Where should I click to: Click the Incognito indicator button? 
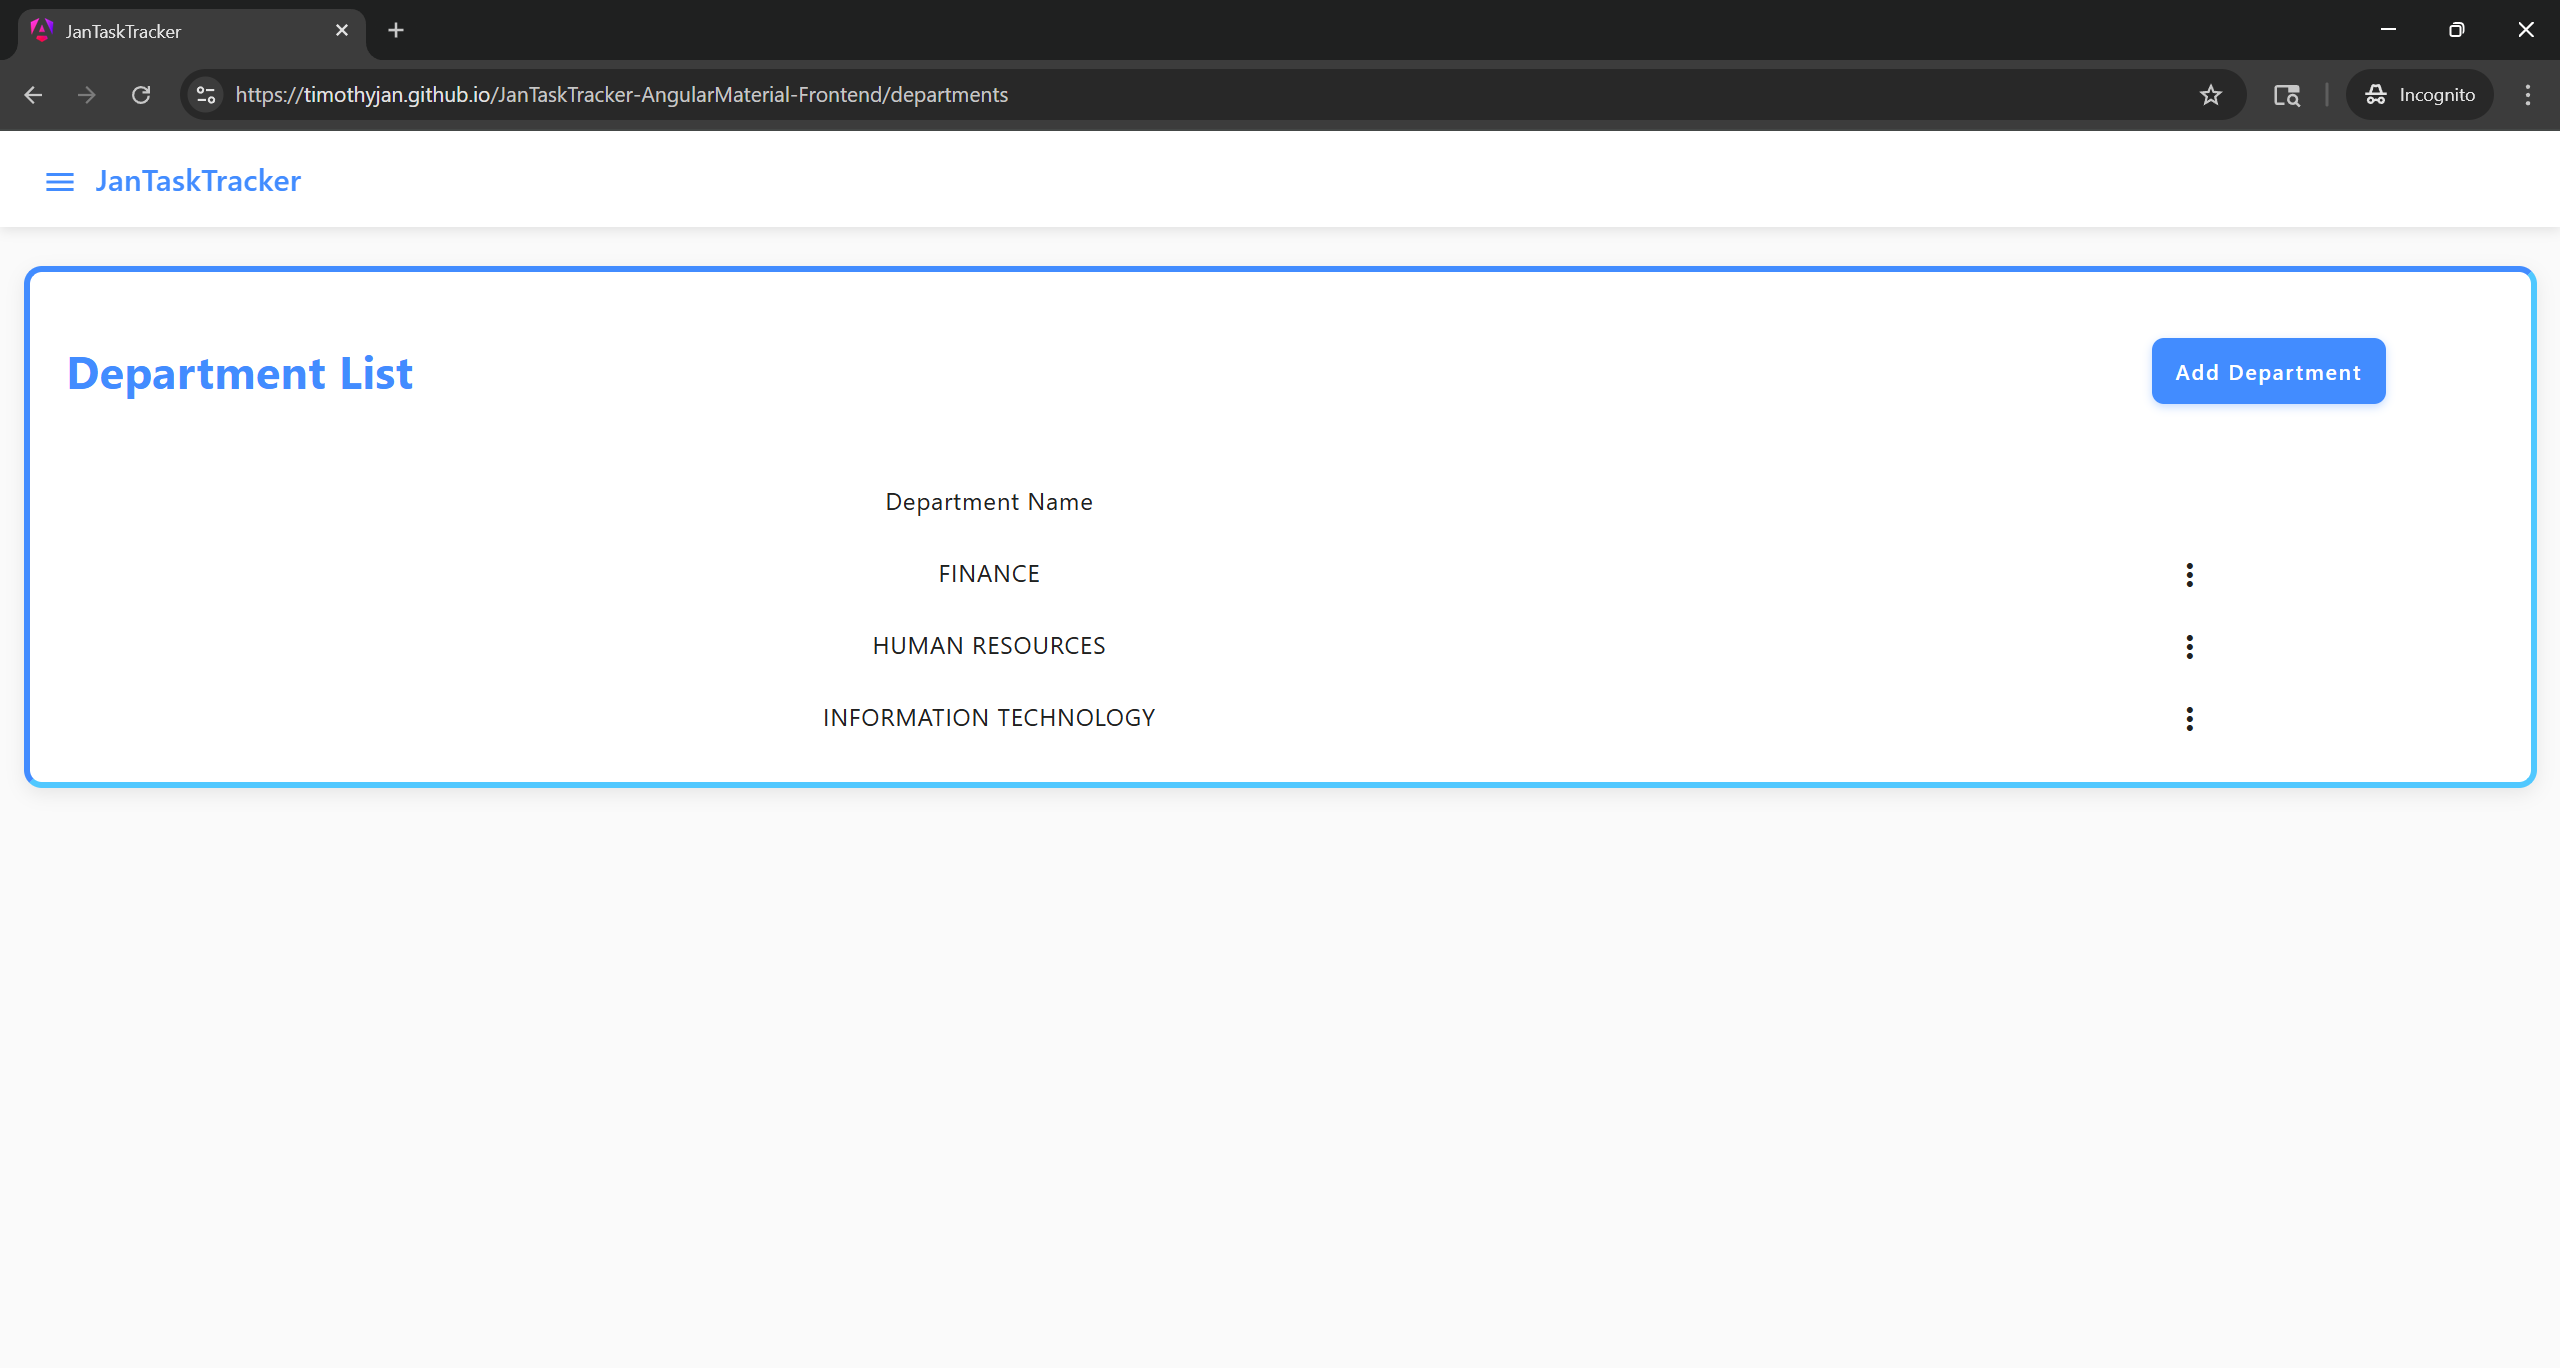click(x=2419, y=95)
